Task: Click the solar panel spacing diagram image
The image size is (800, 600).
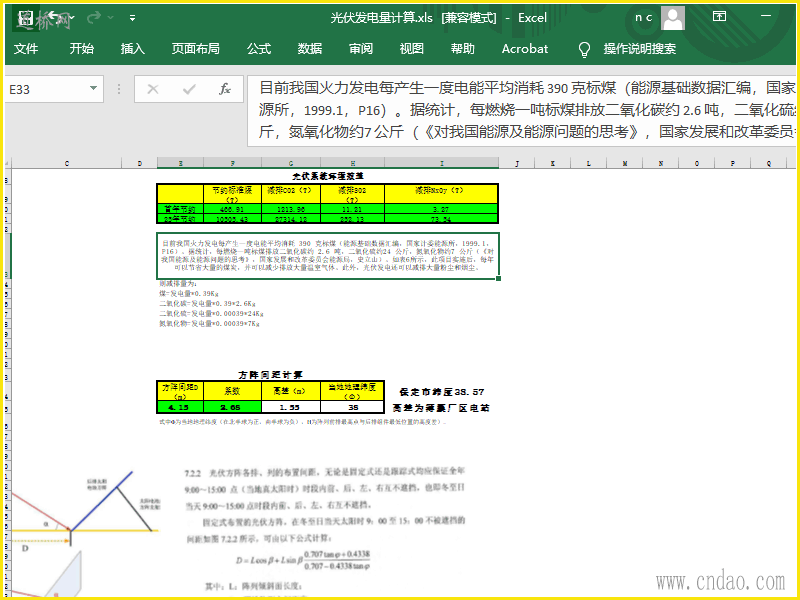Action: click(x=84, y=533)
